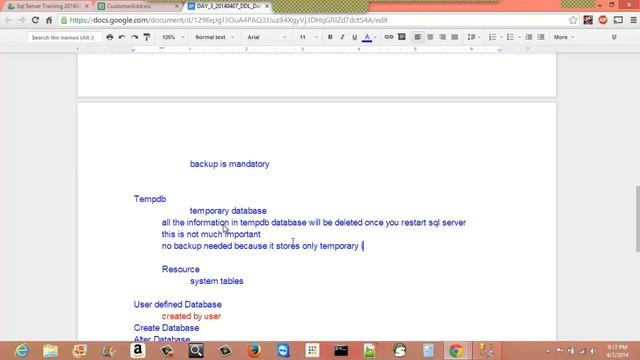640x360 pixels.
Task: Close the CustomerAddress tab
Action: pyautogui.click(x=177, y=6)
